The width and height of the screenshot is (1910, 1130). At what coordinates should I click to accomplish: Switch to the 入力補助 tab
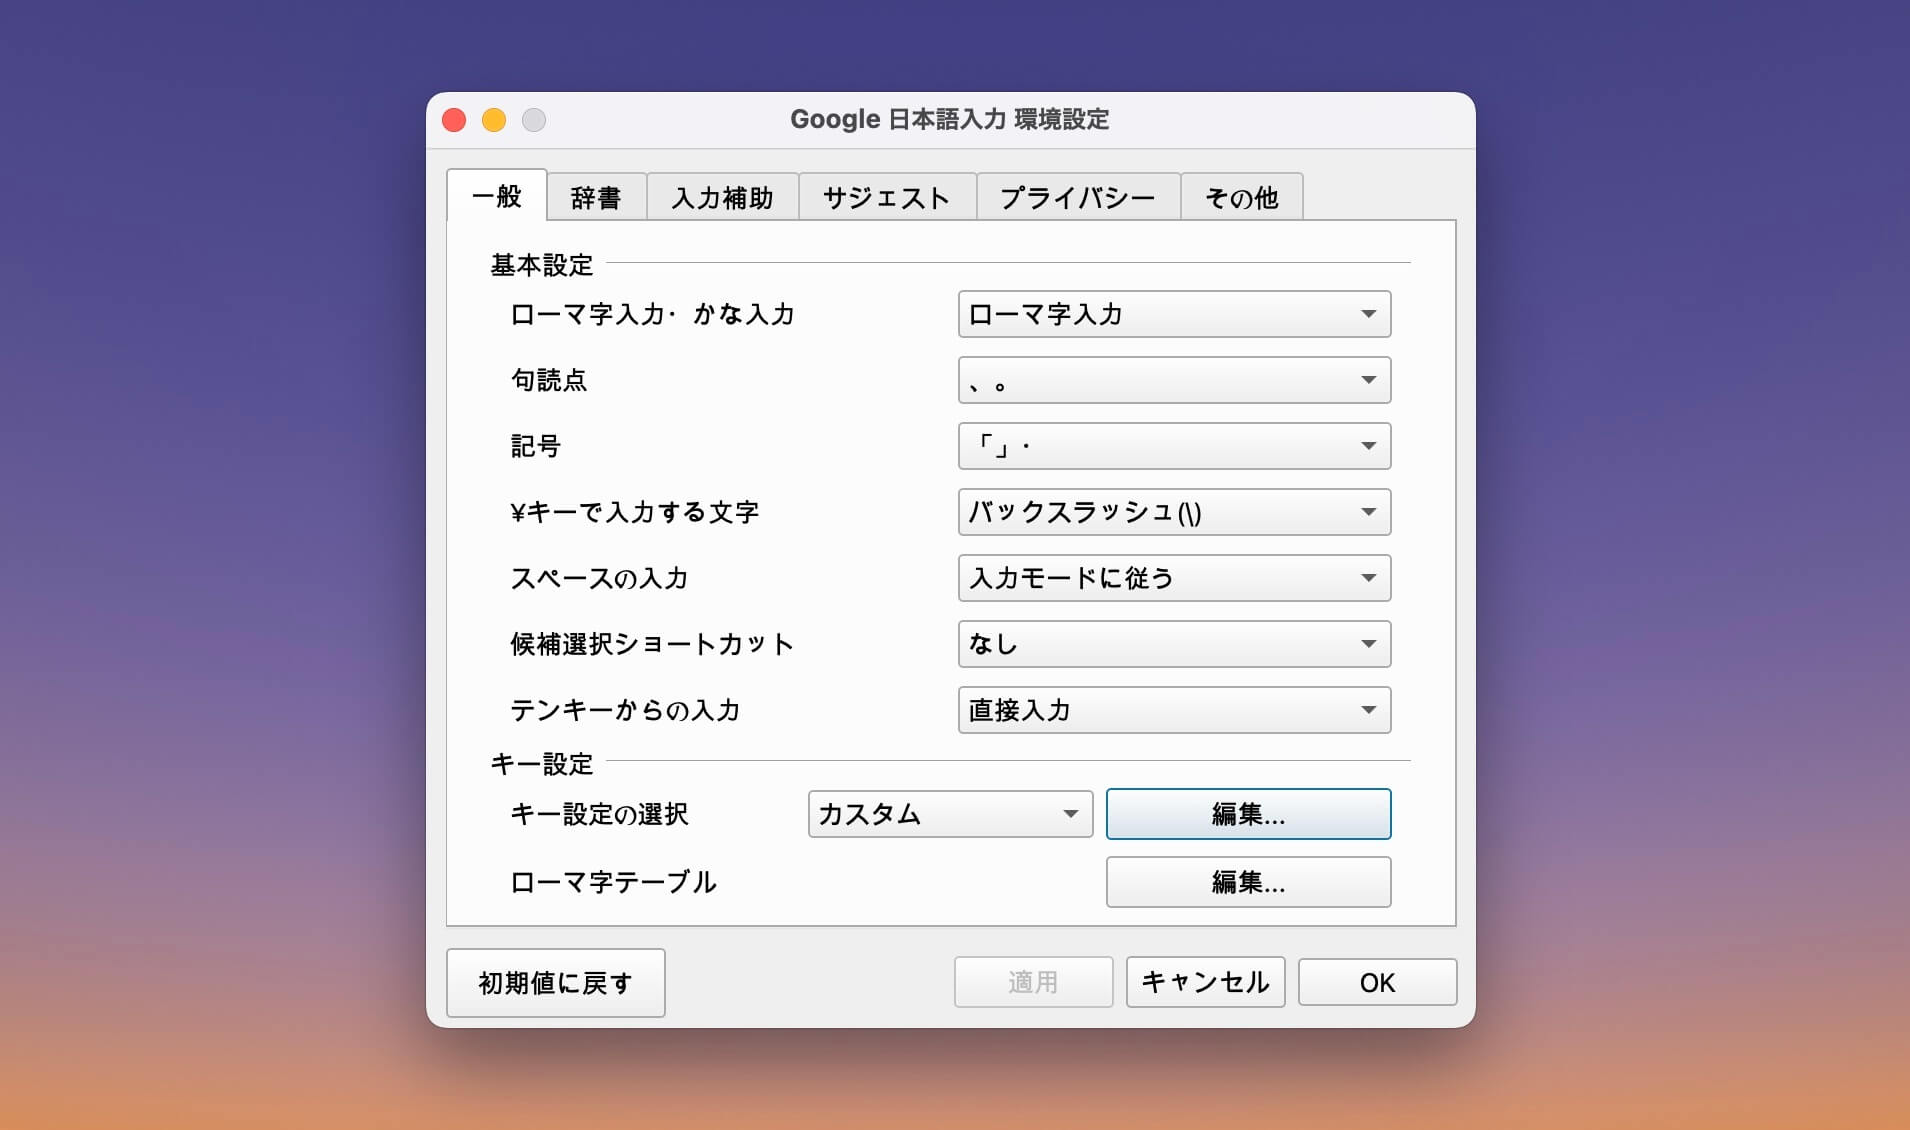(722, 197)
